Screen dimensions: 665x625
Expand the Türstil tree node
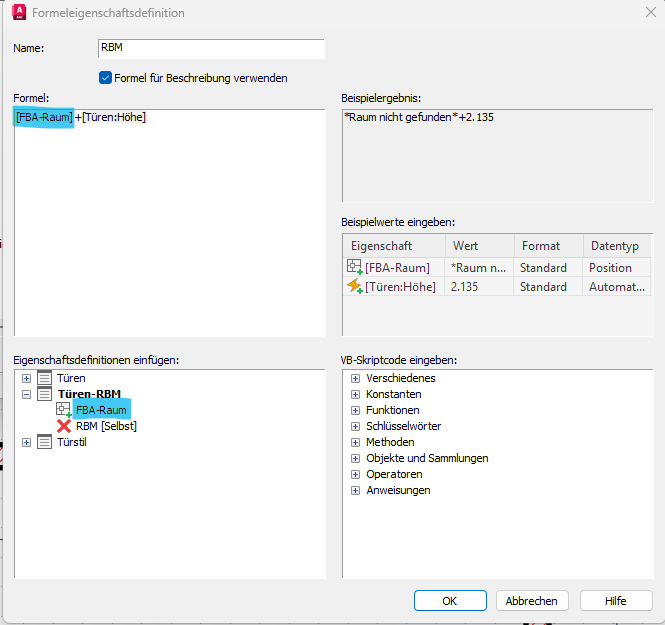(x=26, y=442)
